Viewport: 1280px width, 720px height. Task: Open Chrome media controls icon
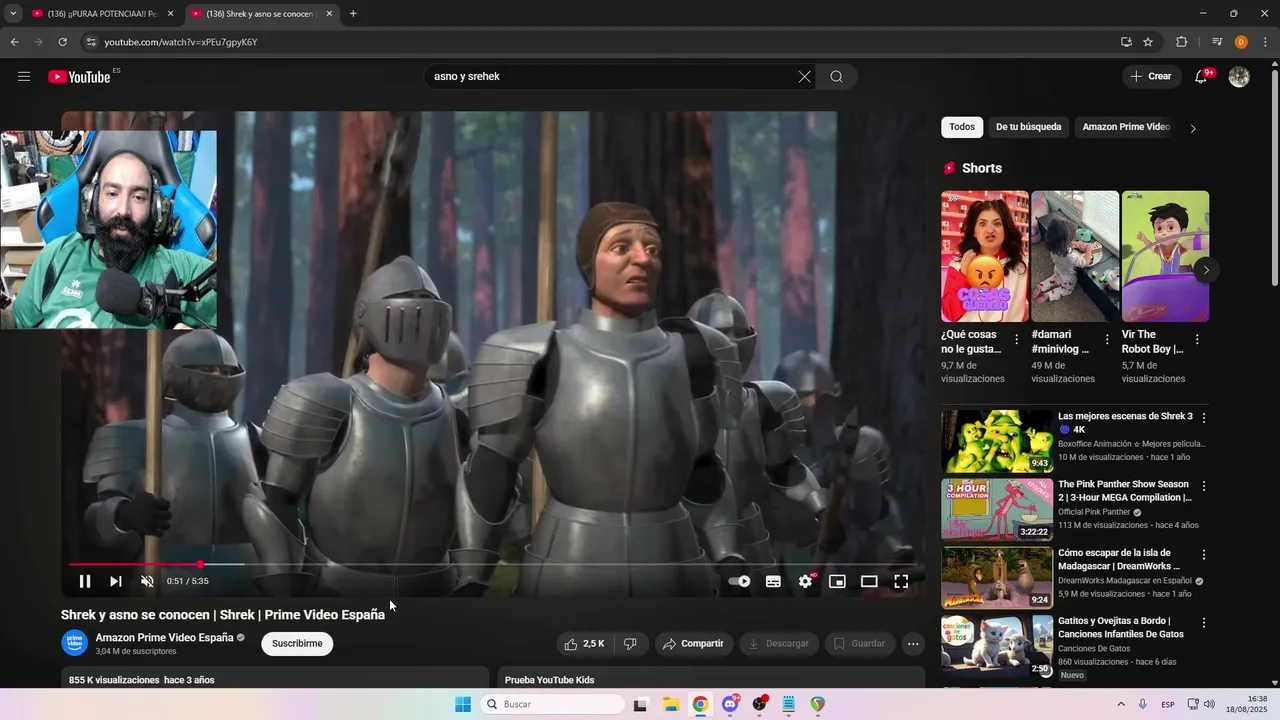1217,42
